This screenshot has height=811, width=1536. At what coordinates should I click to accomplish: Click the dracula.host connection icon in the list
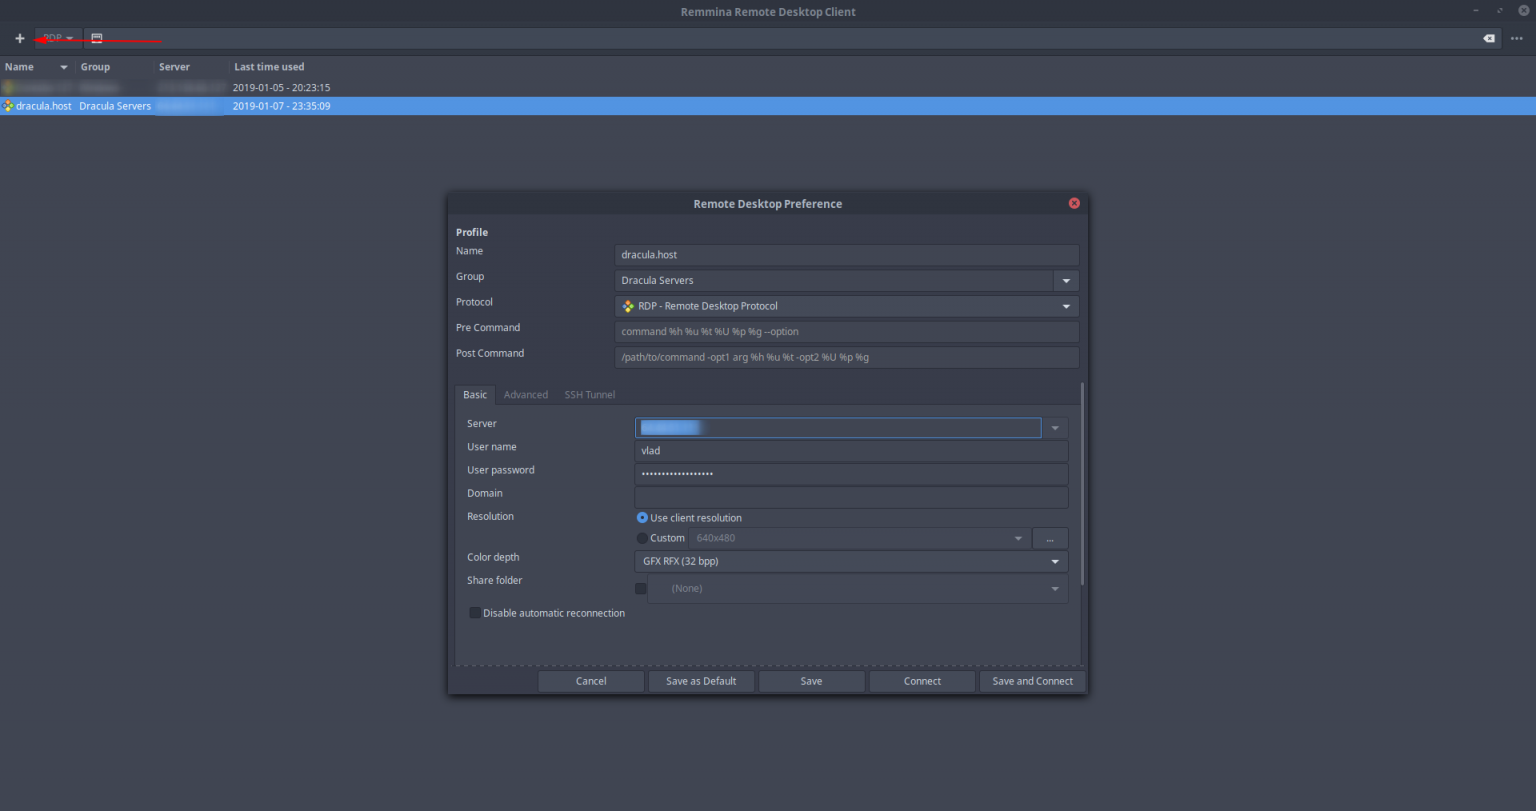tap(8, 105)
